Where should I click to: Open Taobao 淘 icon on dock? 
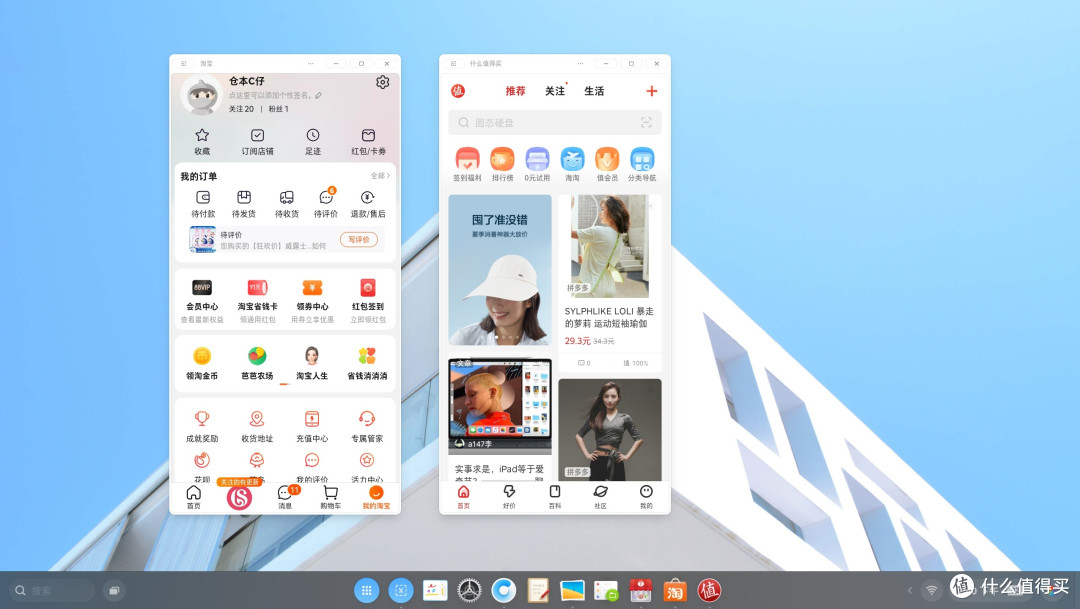(x=675, y=590)
